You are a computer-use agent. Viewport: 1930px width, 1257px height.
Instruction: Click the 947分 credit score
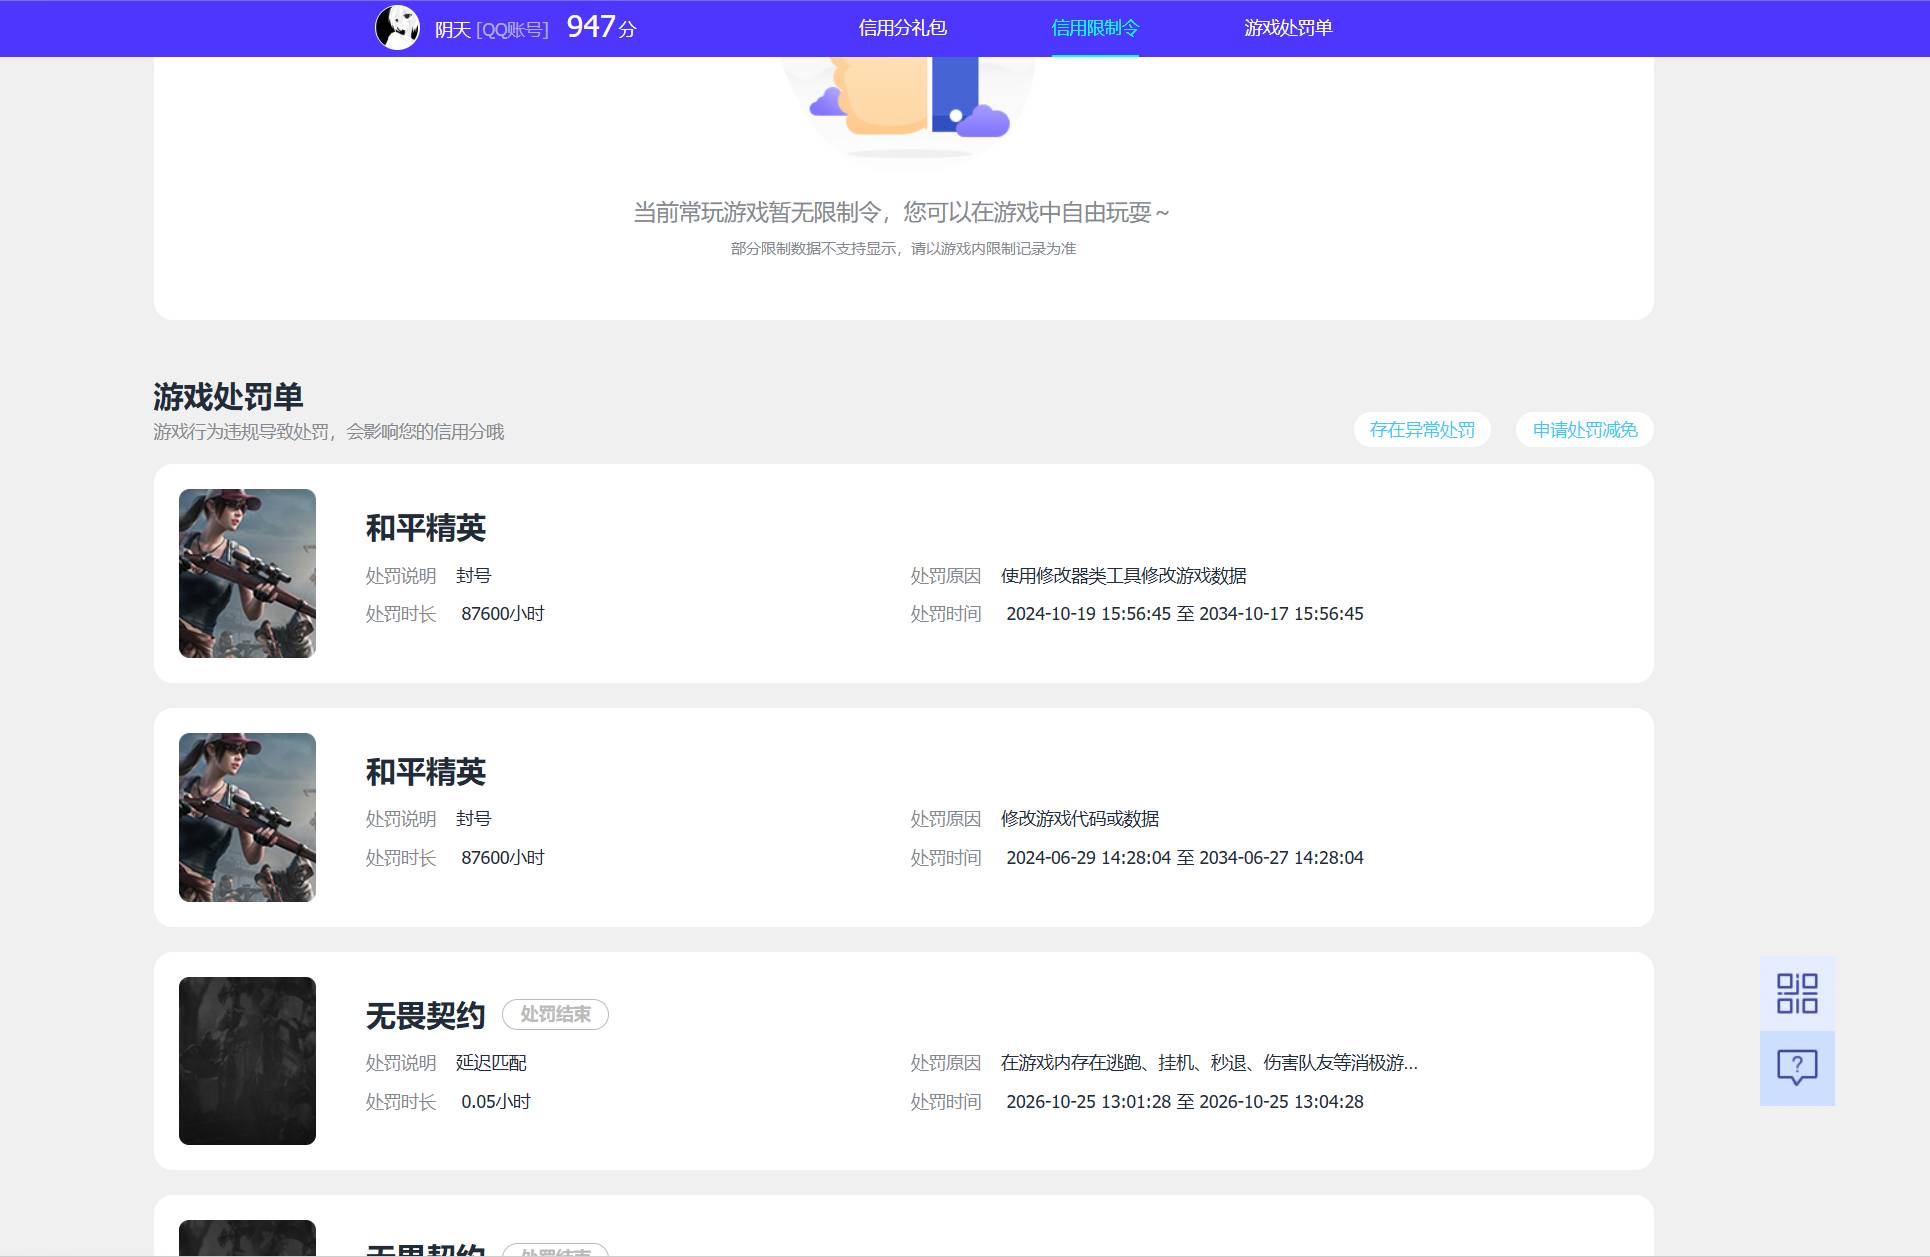[601, 27]
